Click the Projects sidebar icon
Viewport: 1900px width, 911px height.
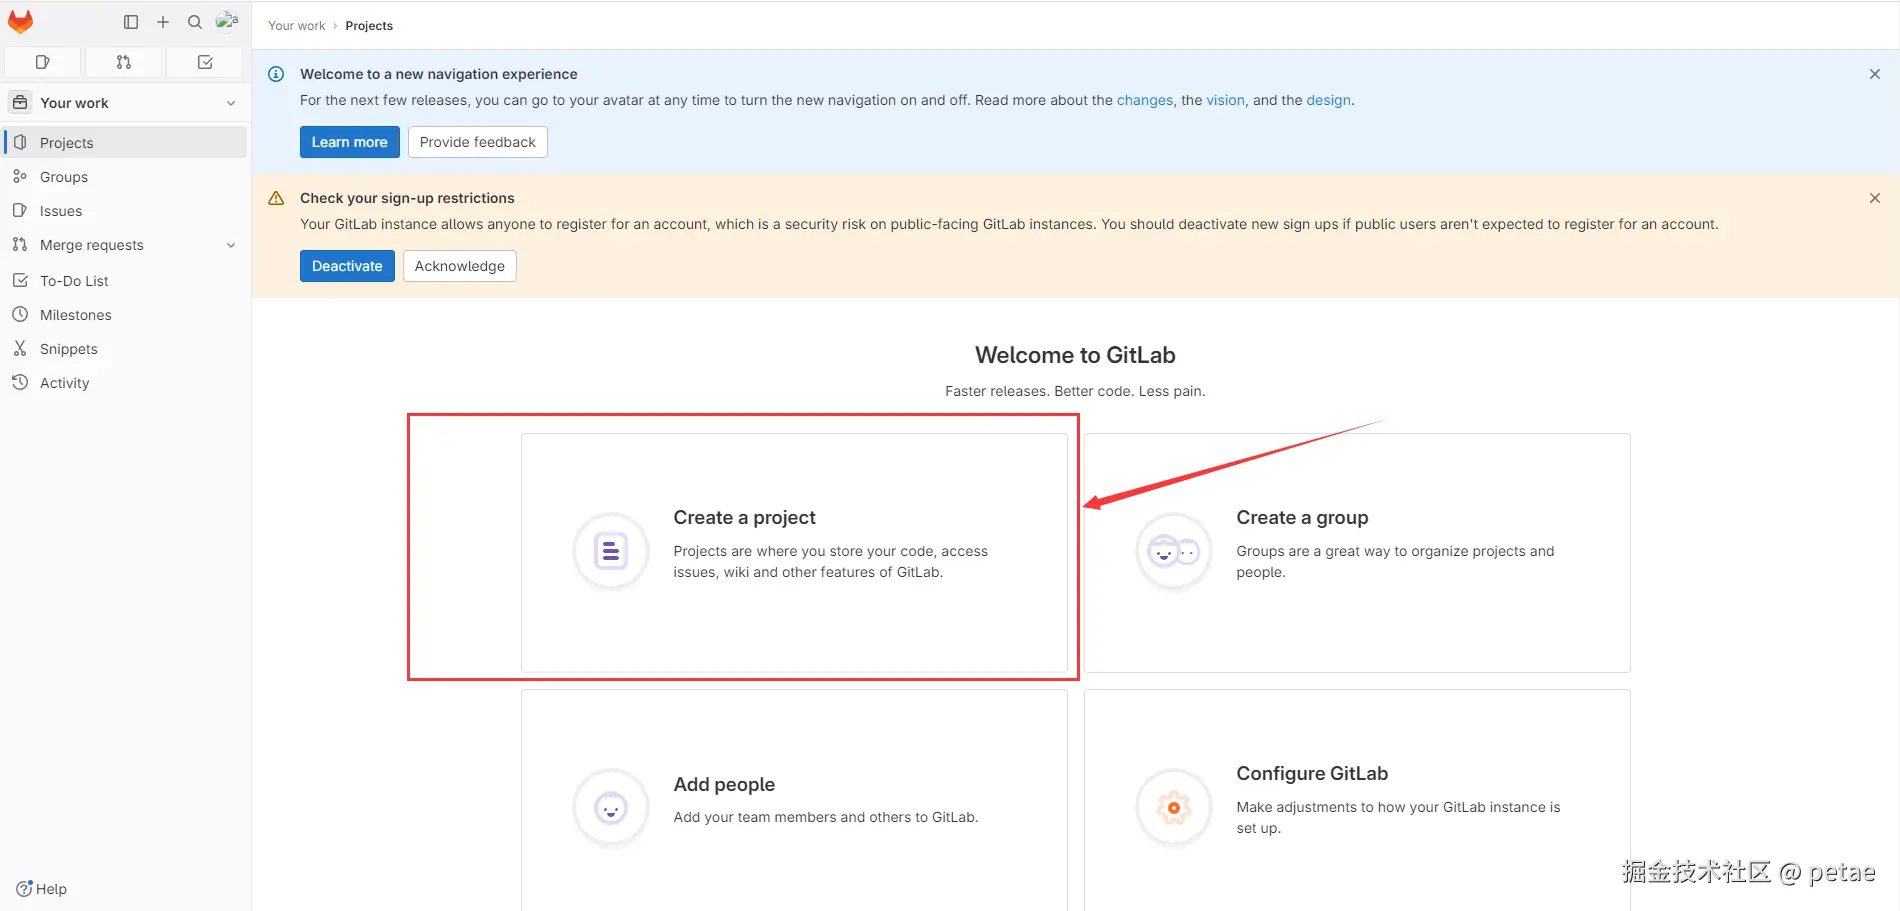(20, 142)
